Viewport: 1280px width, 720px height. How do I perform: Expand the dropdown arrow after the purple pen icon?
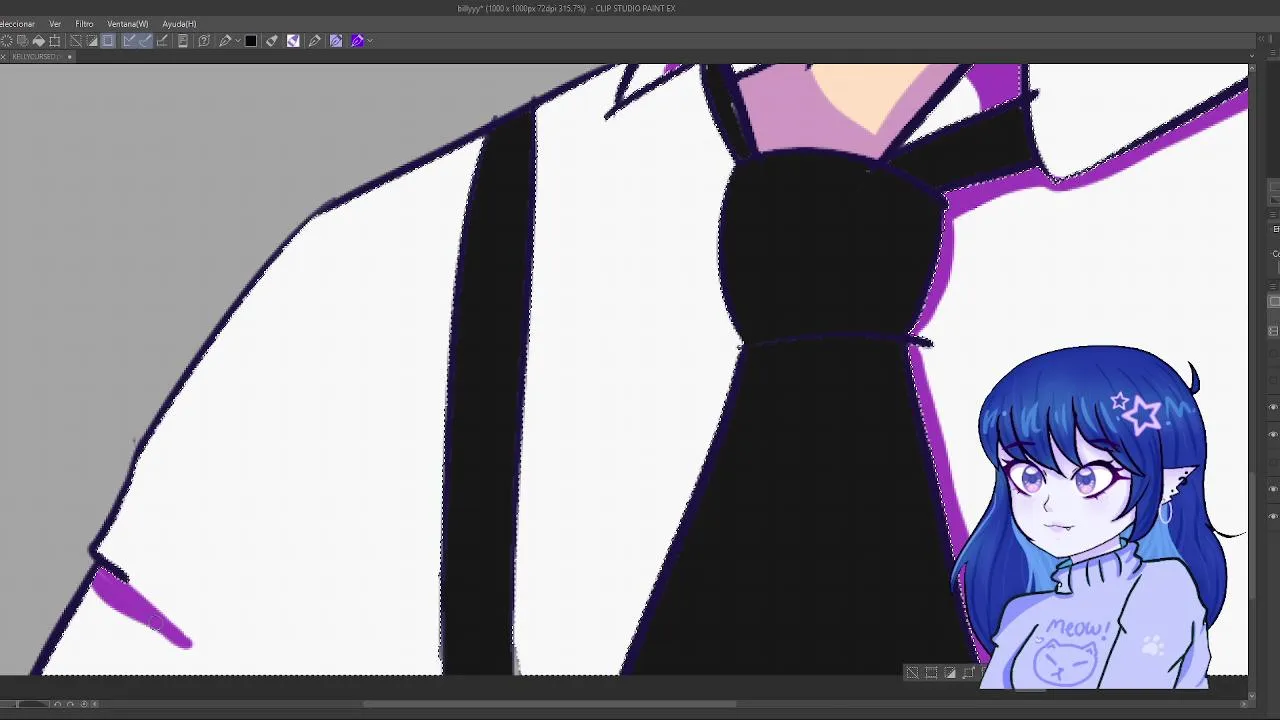pos(370,41)
